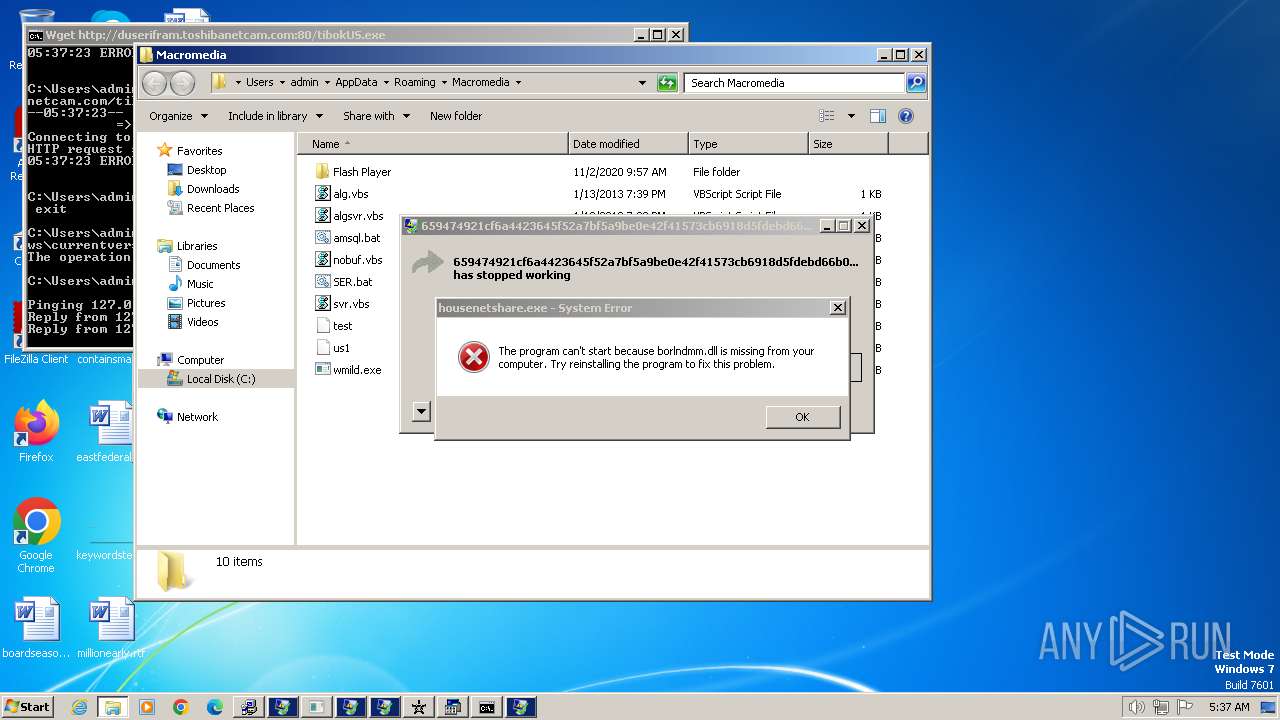This screenshot has height=720, width=1280.
Task: Click the volume speaker tray icon
Action: click(1136, 707)
